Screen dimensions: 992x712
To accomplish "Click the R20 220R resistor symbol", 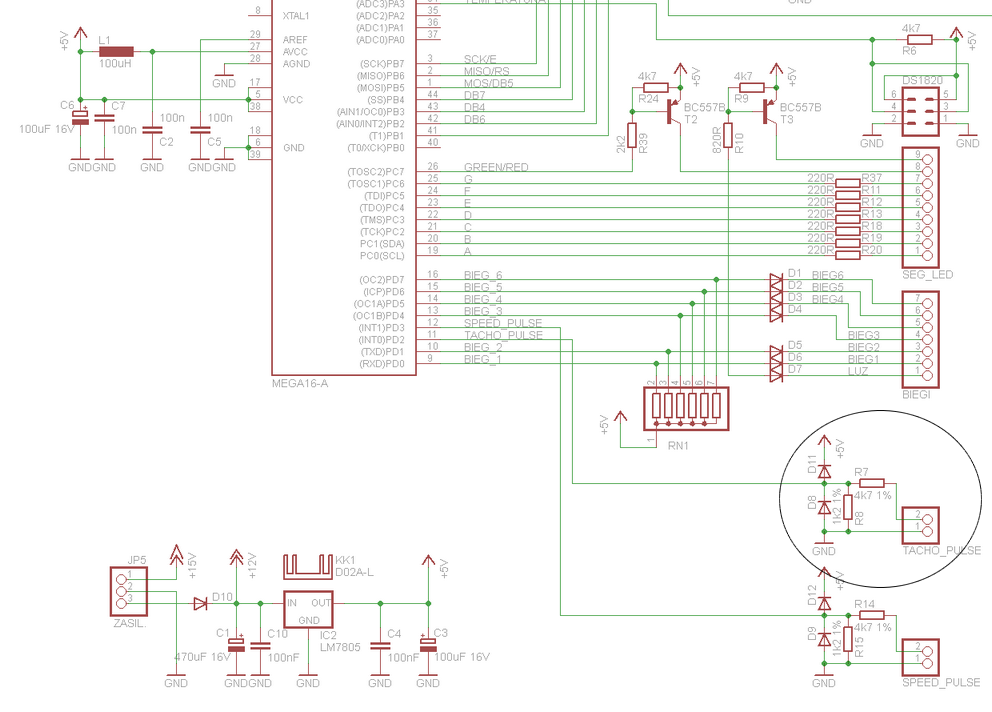I will tap(848, 256).
